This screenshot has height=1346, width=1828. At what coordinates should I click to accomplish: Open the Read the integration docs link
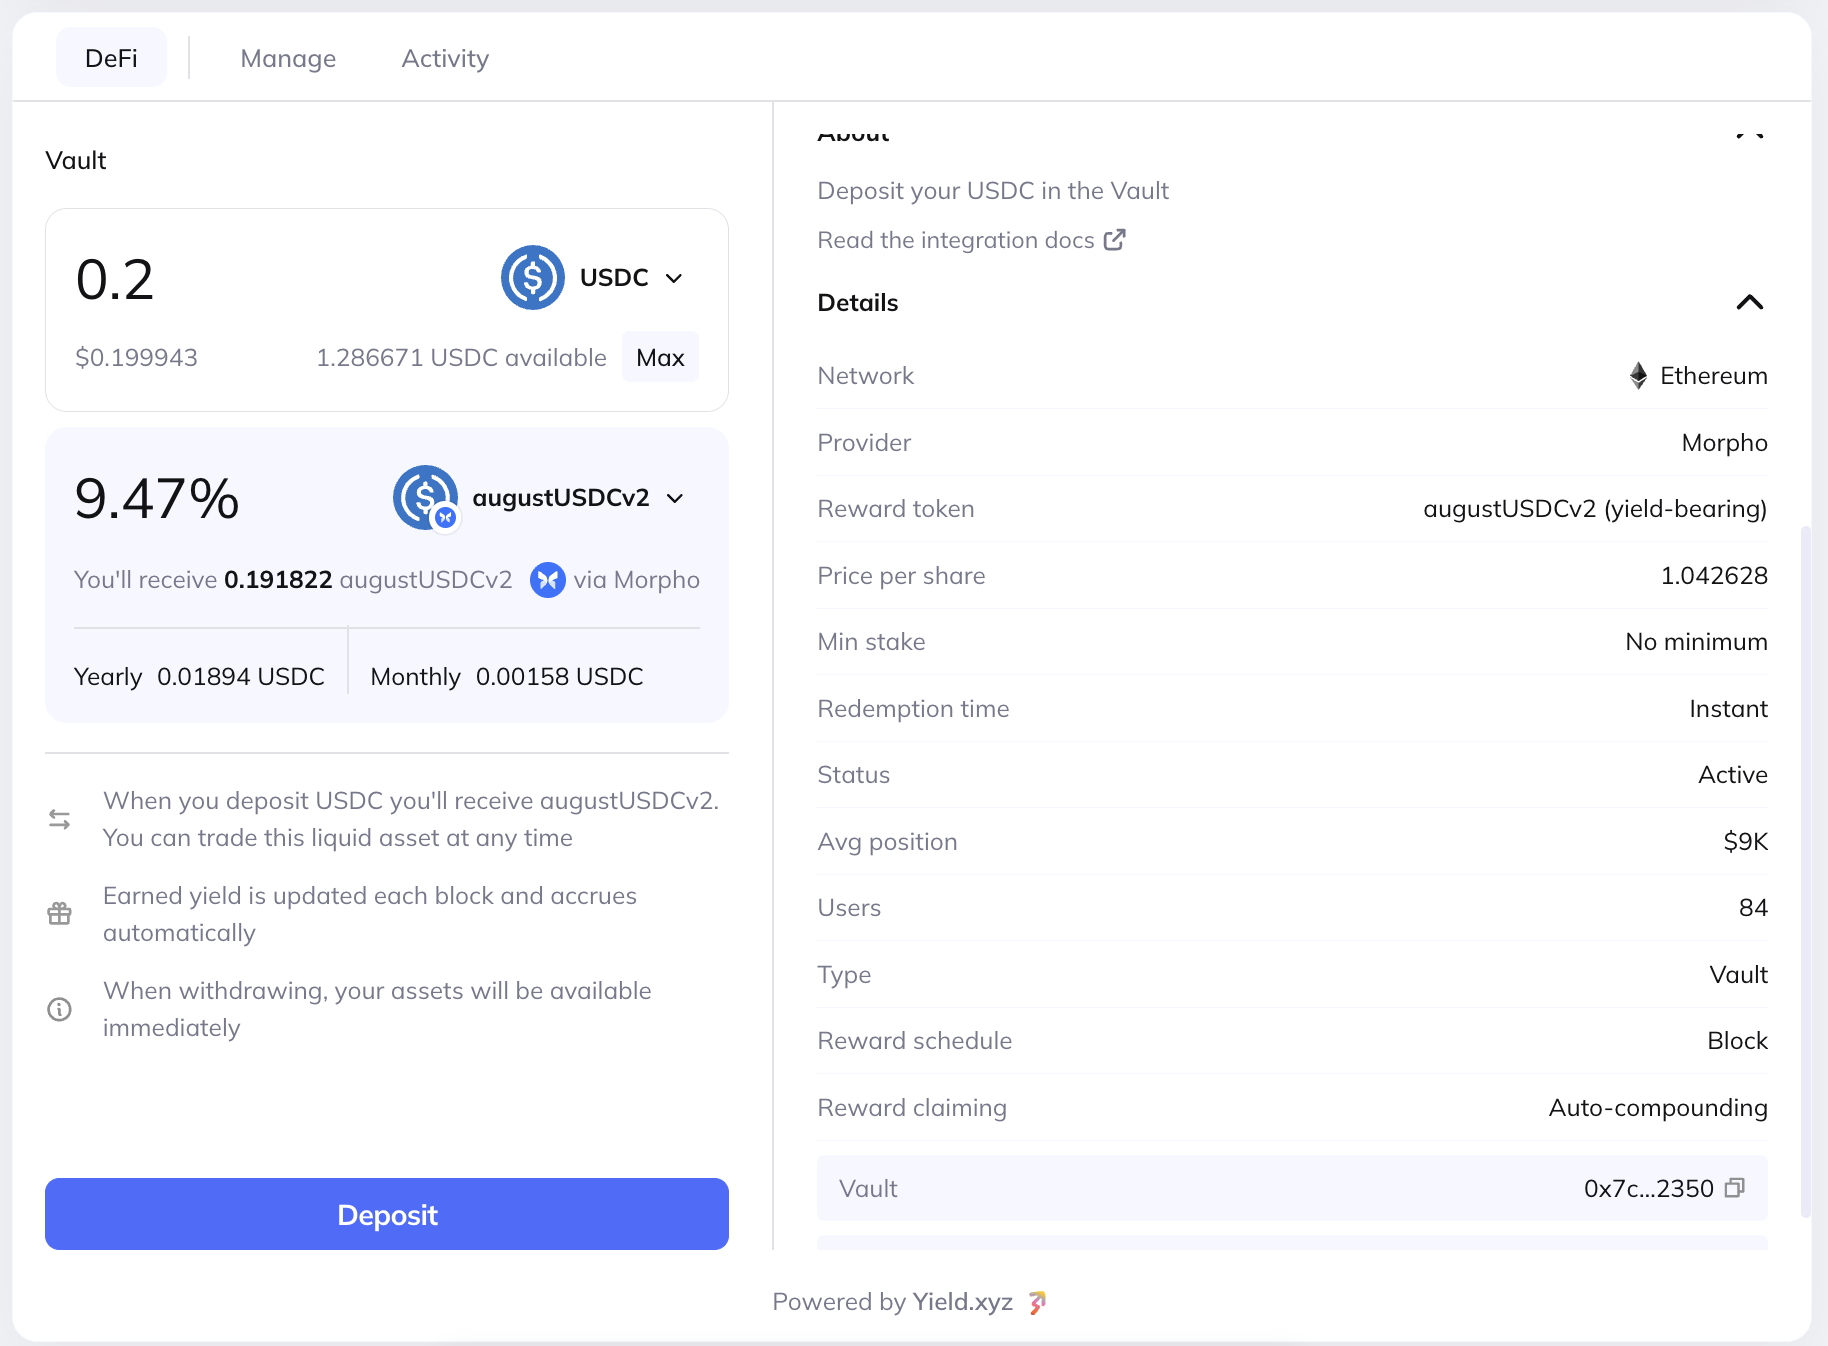[971, 240]
